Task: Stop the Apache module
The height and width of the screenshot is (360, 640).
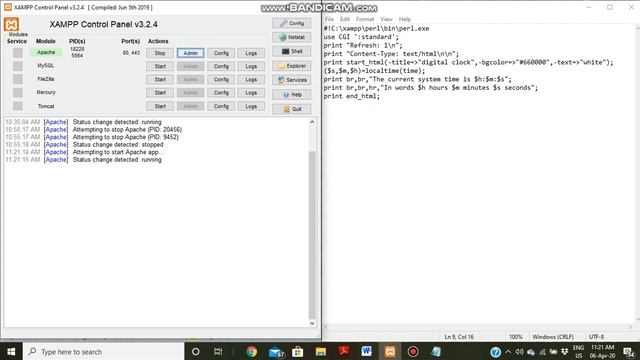Action: [160, 53]
